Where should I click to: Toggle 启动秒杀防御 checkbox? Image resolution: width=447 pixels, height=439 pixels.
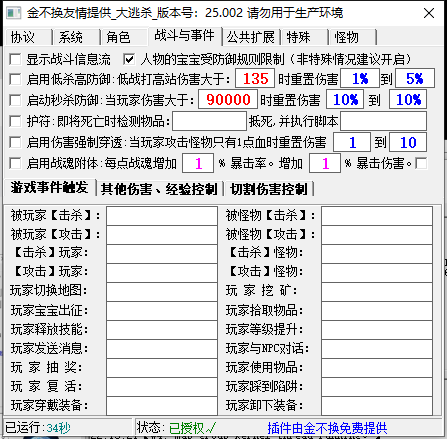(15, 100)
